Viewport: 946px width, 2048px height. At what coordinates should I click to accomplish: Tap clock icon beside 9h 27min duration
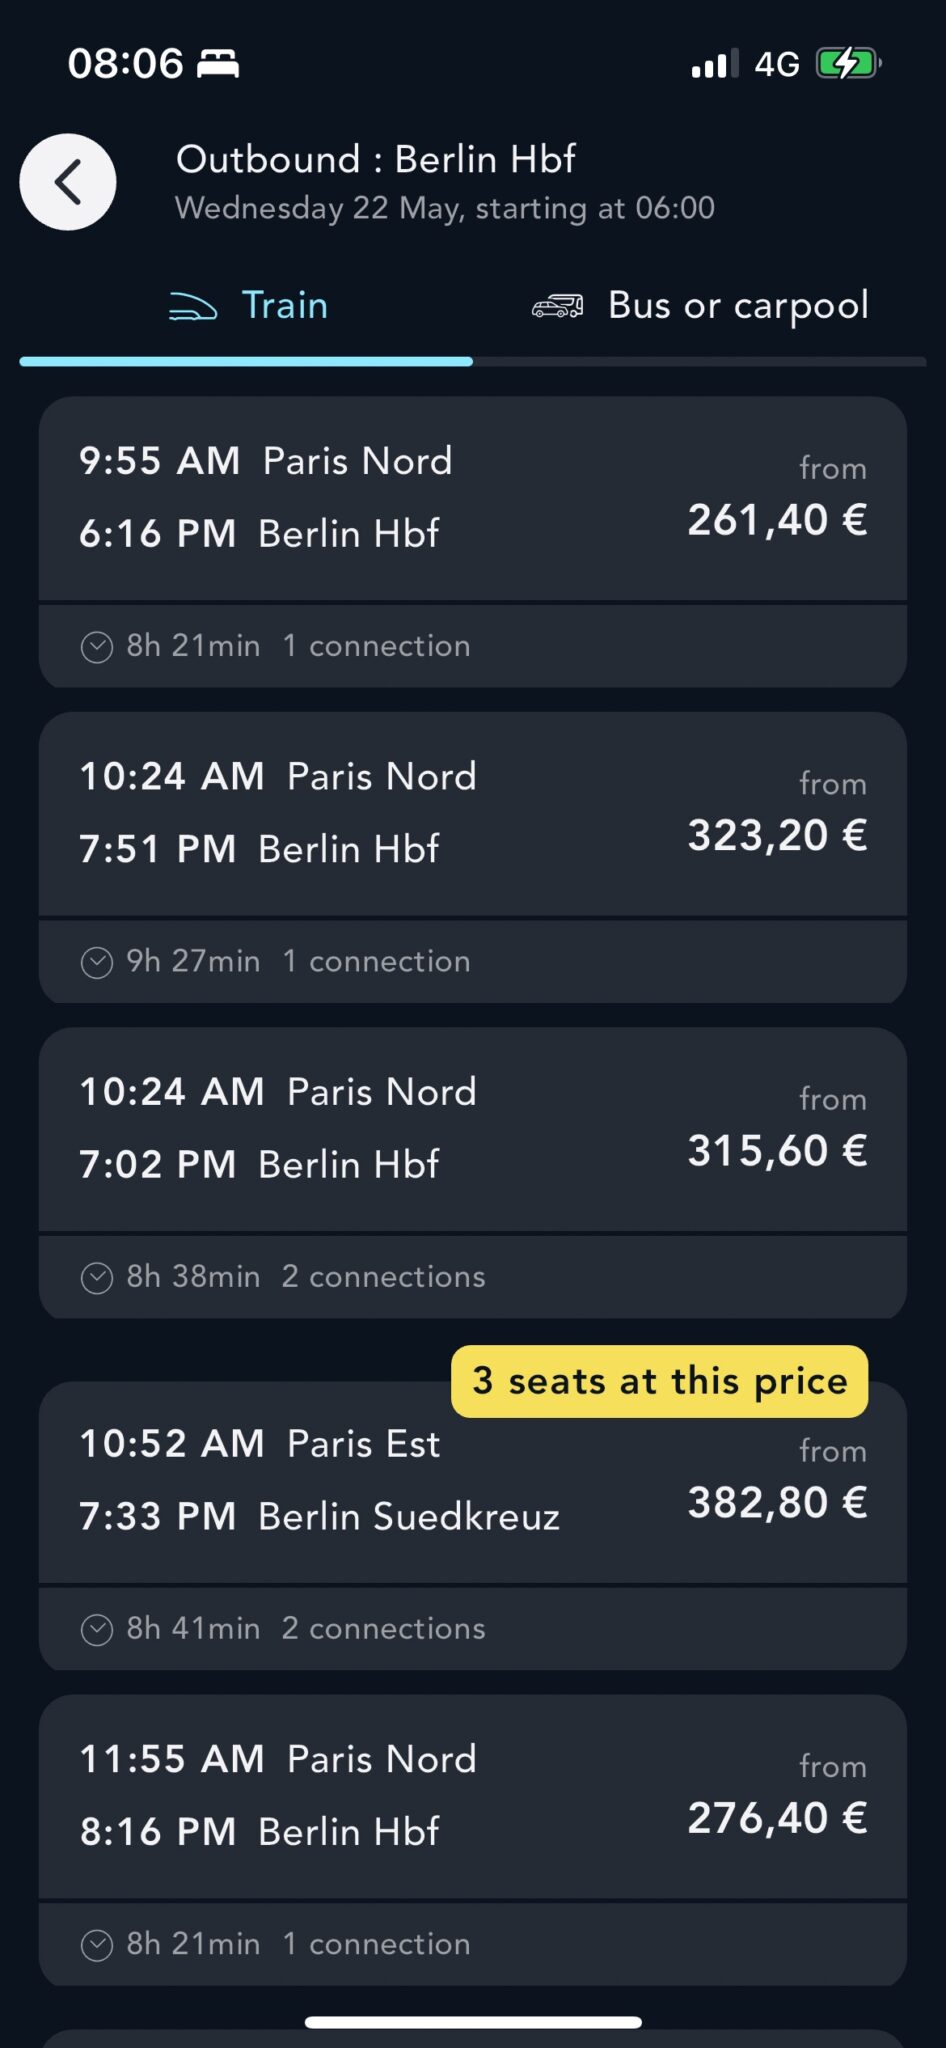(x=96, y=962)
